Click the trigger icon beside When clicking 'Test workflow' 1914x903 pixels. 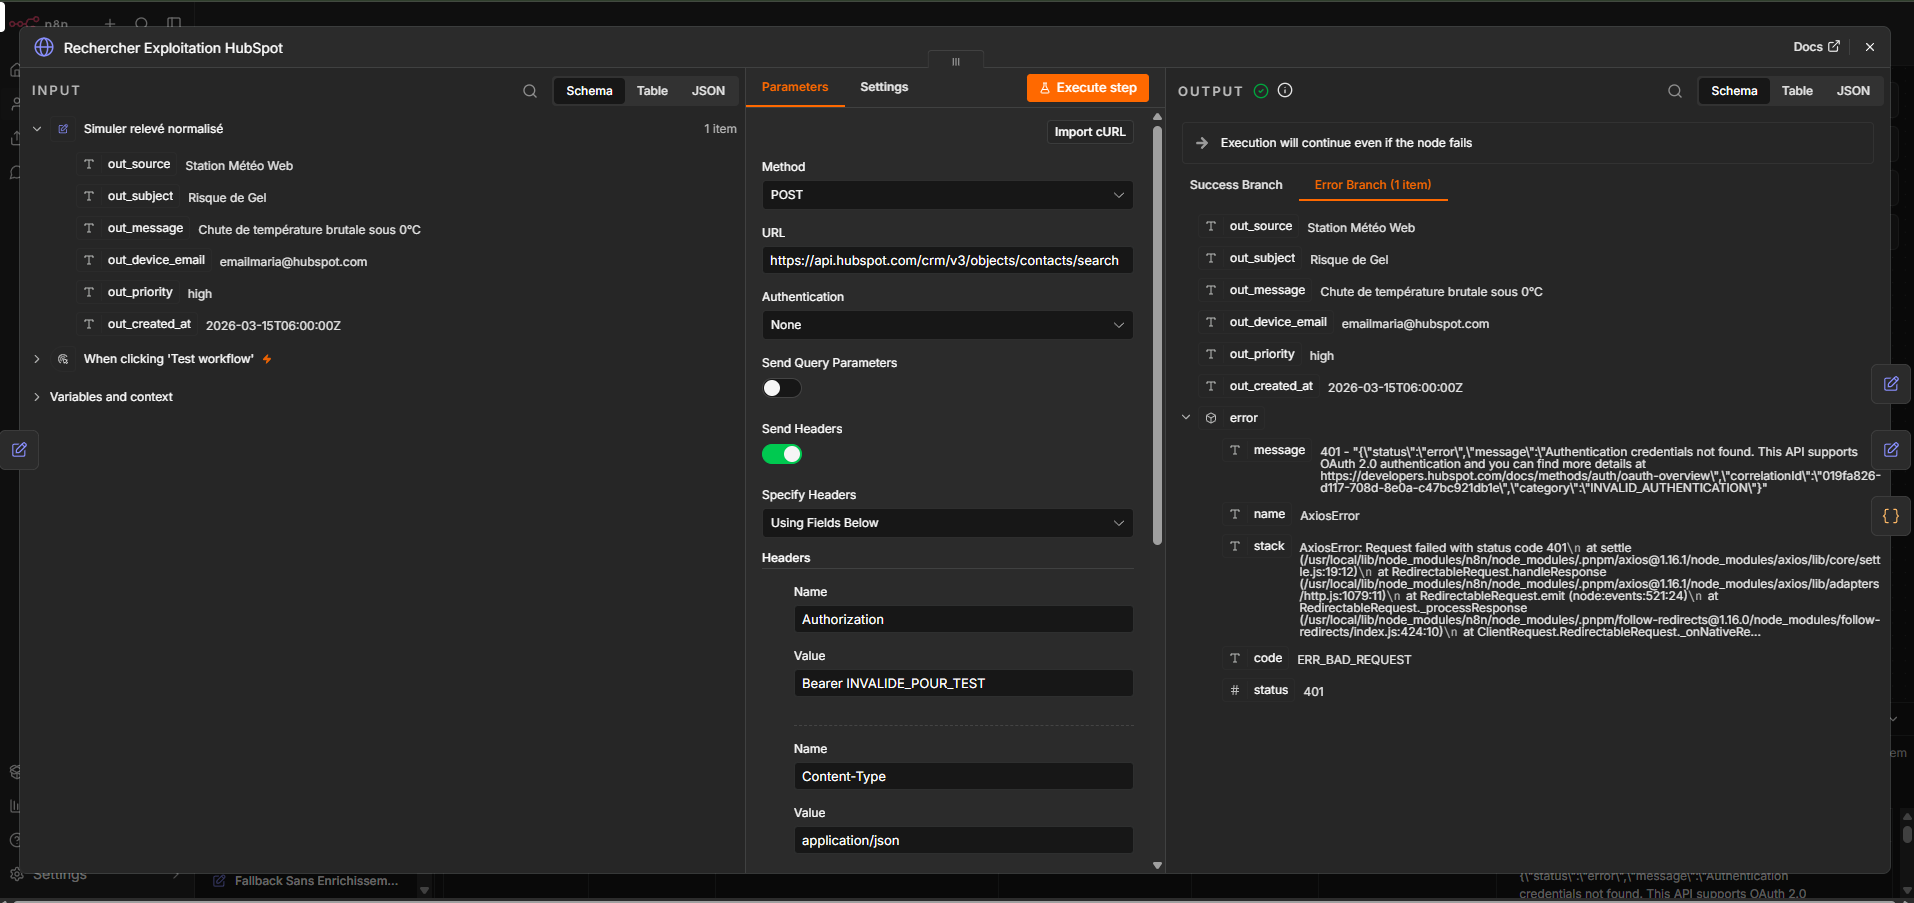(x=63, y=359)
